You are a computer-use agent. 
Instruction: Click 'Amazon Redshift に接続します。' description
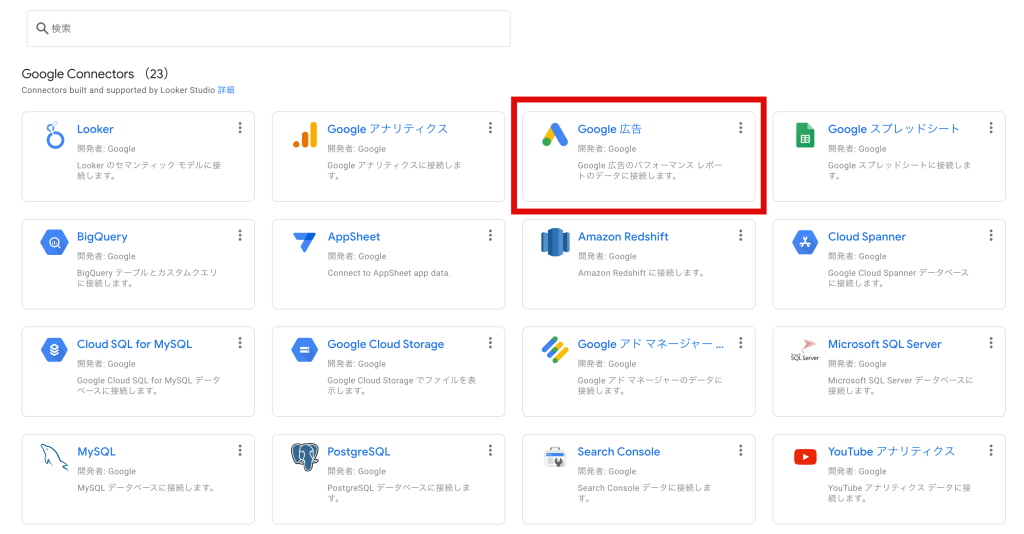pyautogui.click(x=641, y=273)
